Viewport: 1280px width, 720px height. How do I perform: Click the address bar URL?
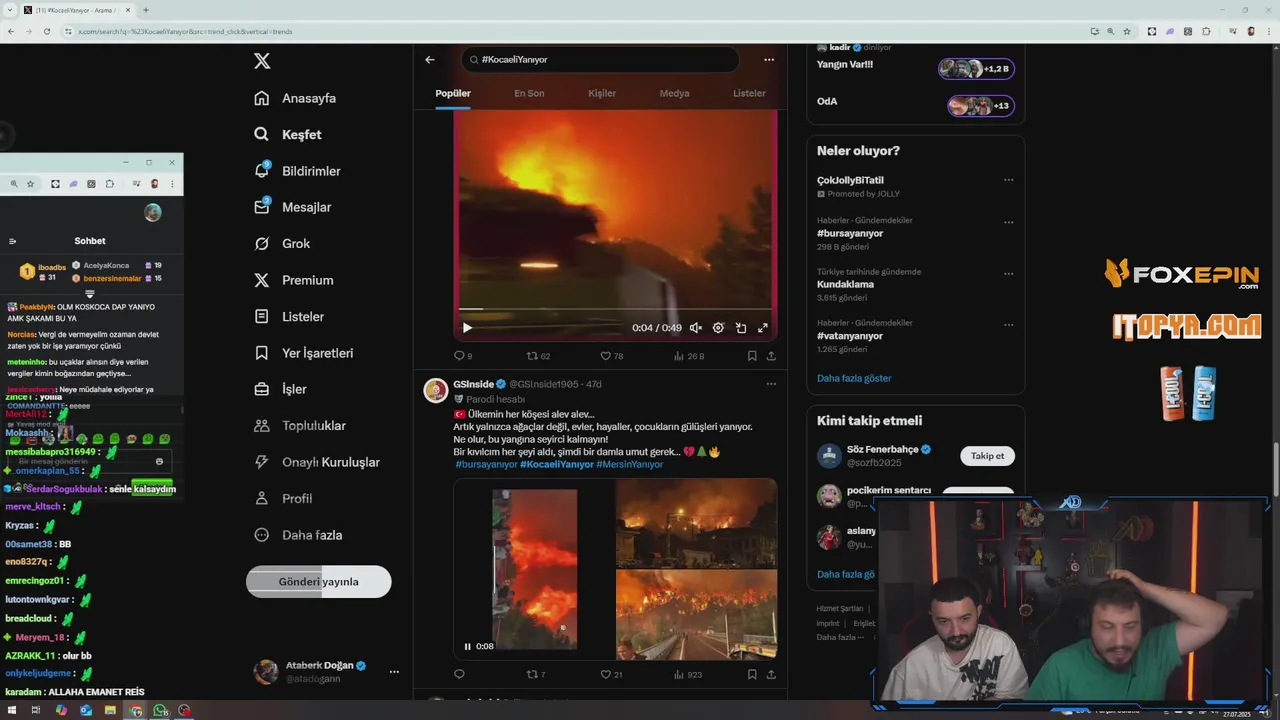(x=185, y=32)
